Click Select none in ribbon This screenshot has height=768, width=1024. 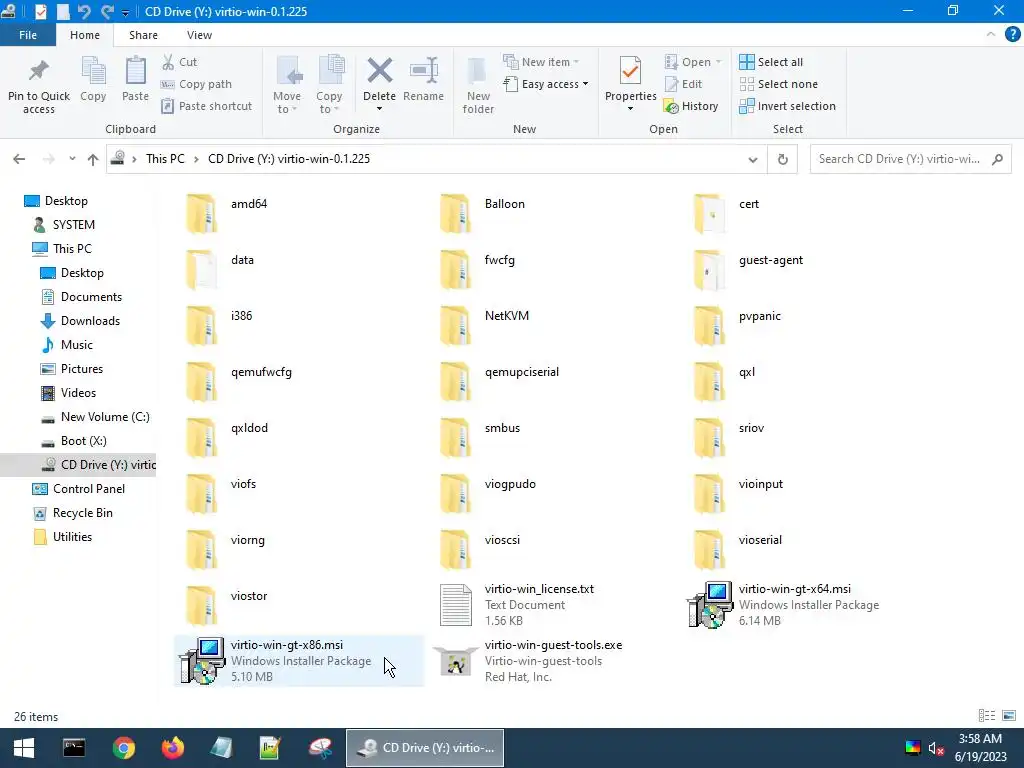click(778, 84)
